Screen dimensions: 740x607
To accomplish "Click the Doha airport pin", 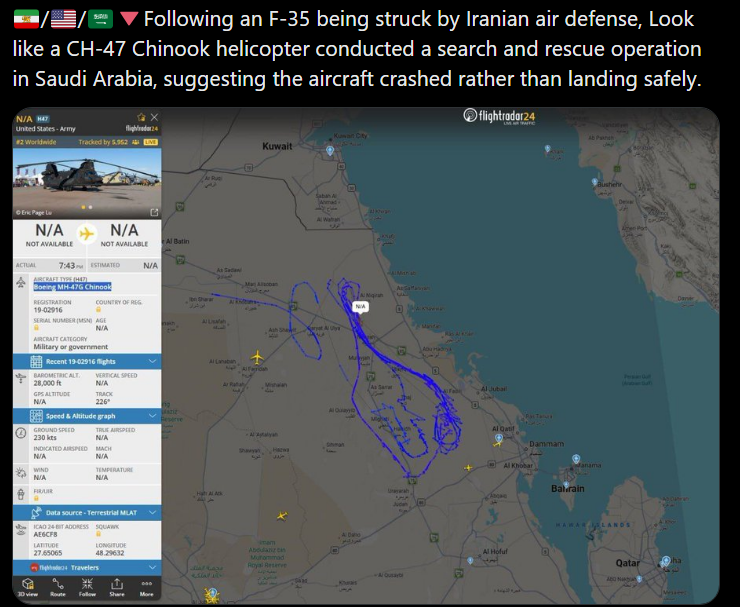I will (x=666, y=560).
